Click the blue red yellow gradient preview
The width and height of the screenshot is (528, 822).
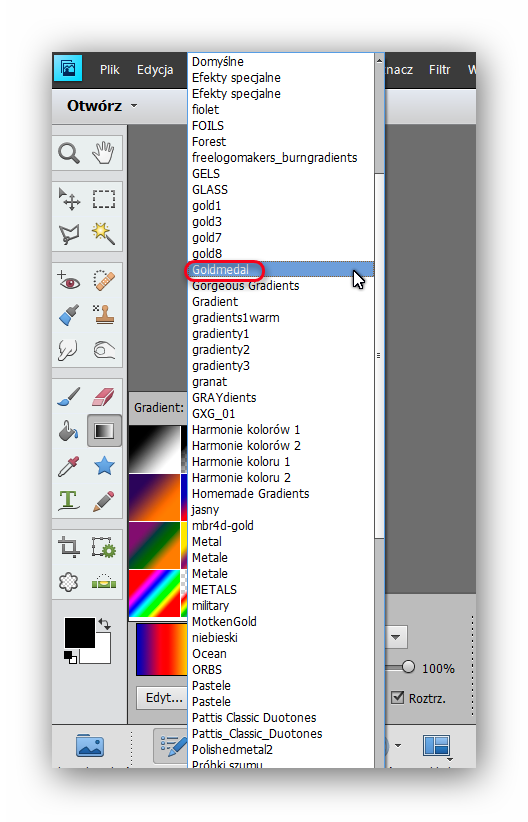point(161,649)
